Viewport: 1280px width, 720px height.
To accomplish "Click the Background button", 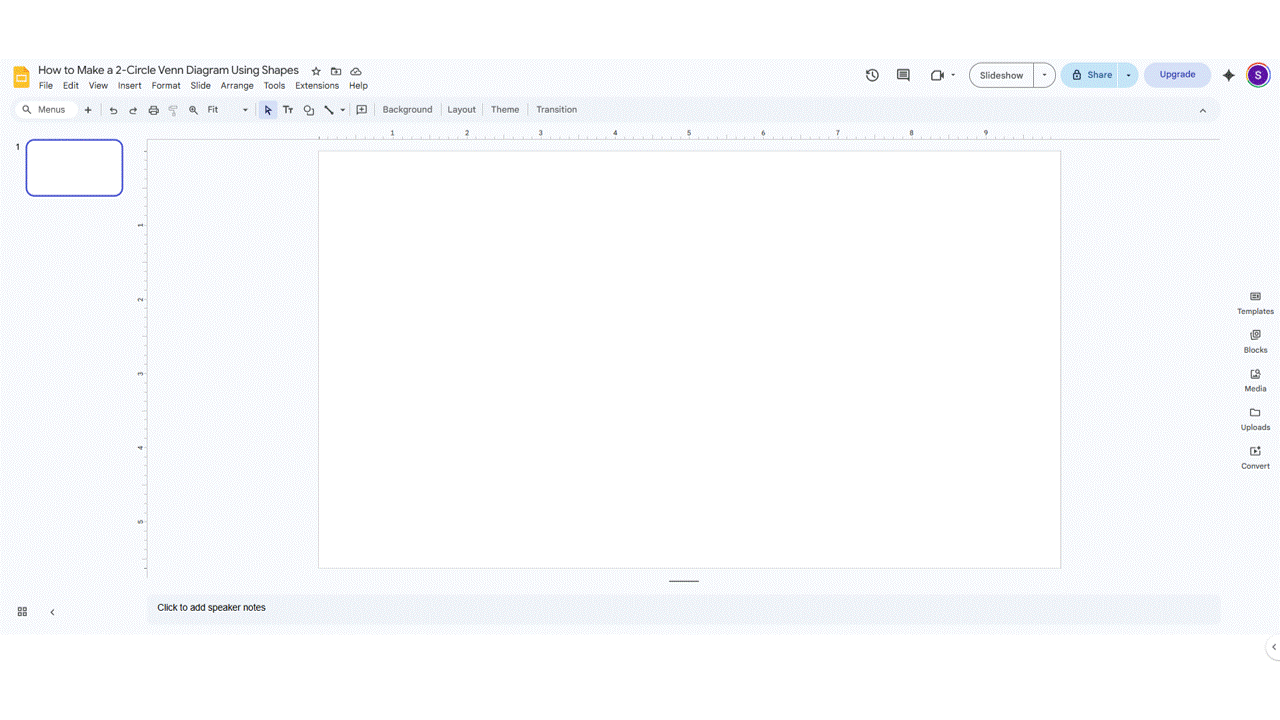I will pyautogui.click(x=407, y=110).
